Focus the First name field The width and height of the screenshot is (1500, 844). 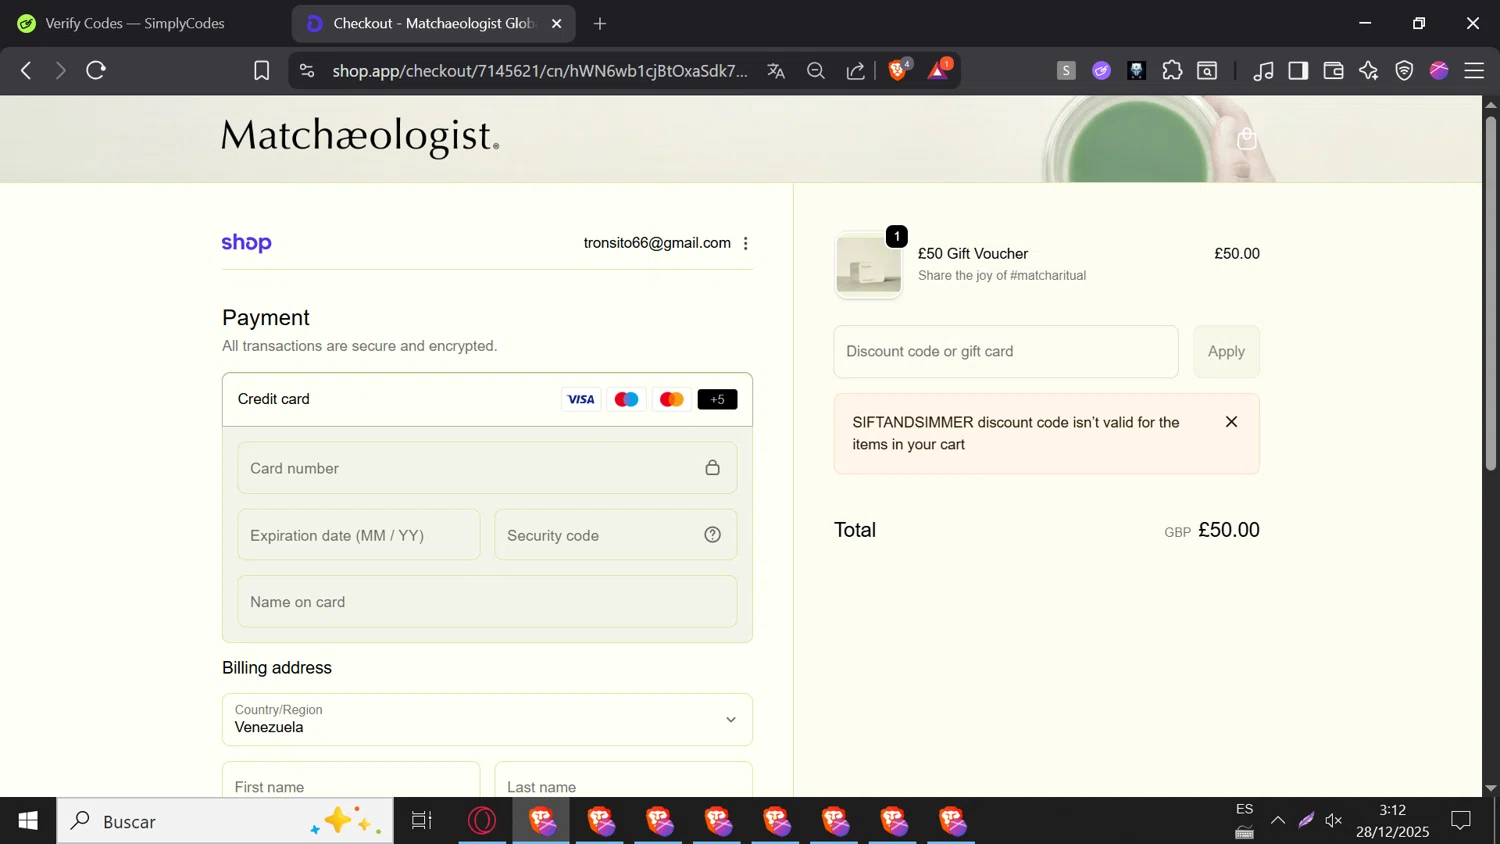click(x=351, y=780)
